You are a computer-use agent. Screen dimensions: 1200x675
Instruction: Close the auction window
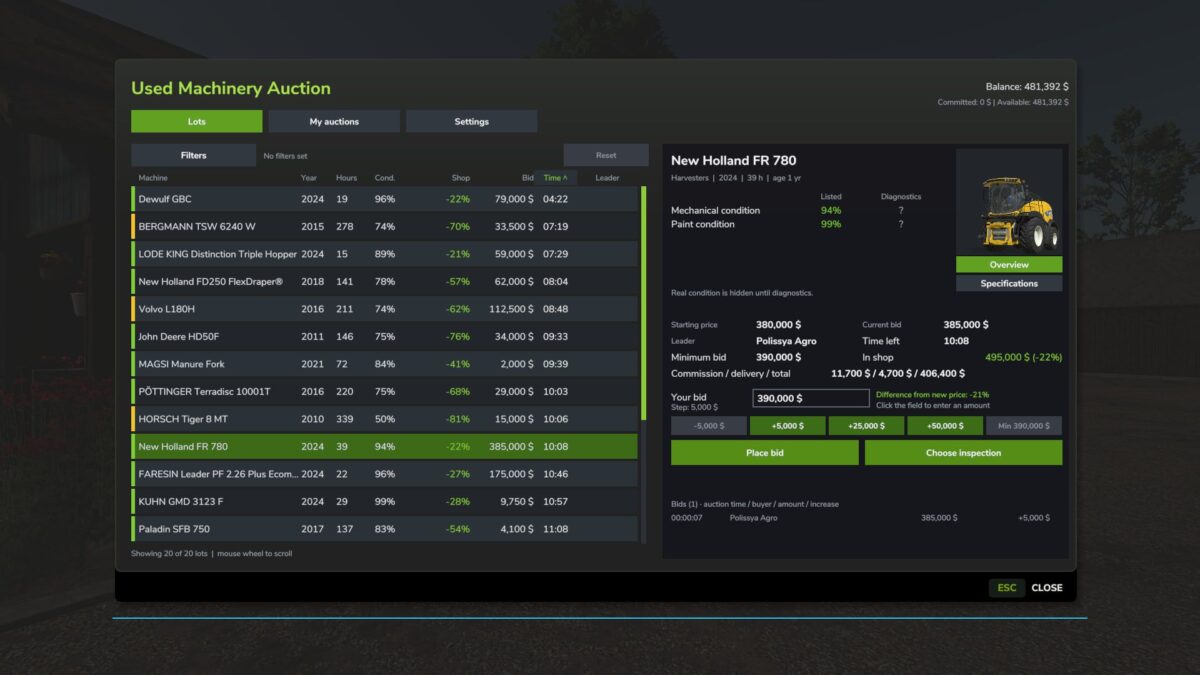1047,588
